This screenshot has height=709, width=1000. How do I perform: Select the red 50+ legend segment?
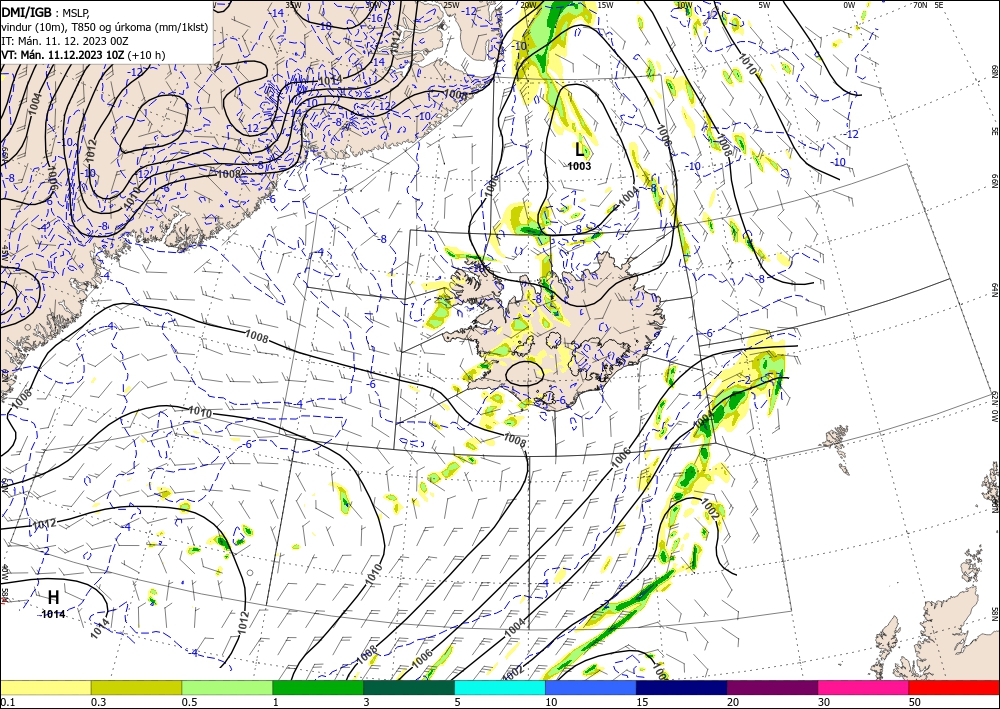[954, 687]
